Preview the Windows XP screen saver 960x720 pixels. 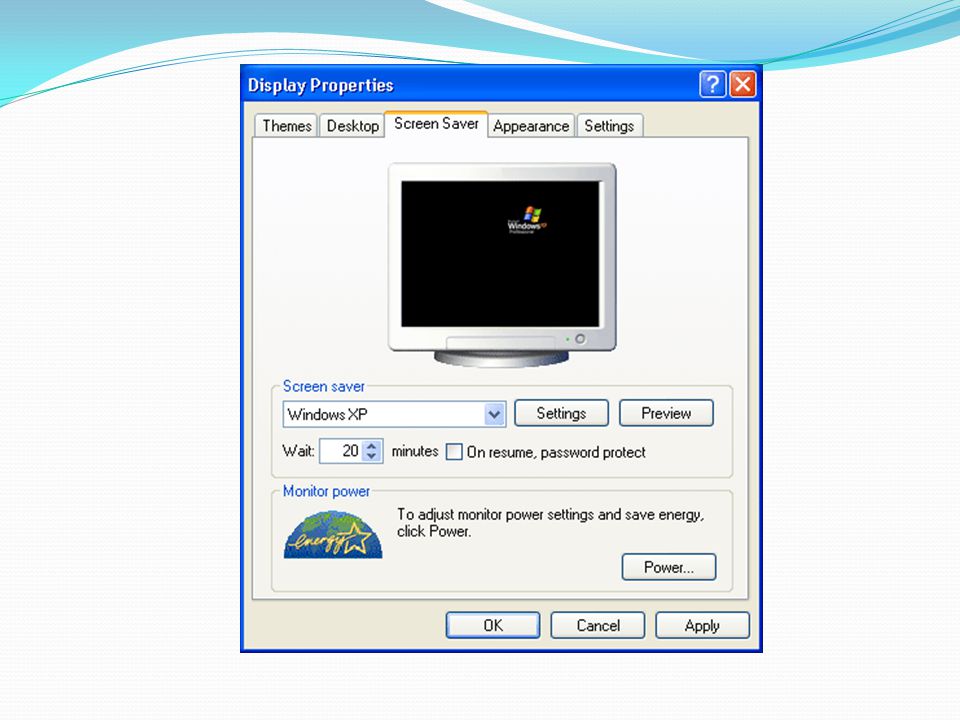[x=666, y=413]
